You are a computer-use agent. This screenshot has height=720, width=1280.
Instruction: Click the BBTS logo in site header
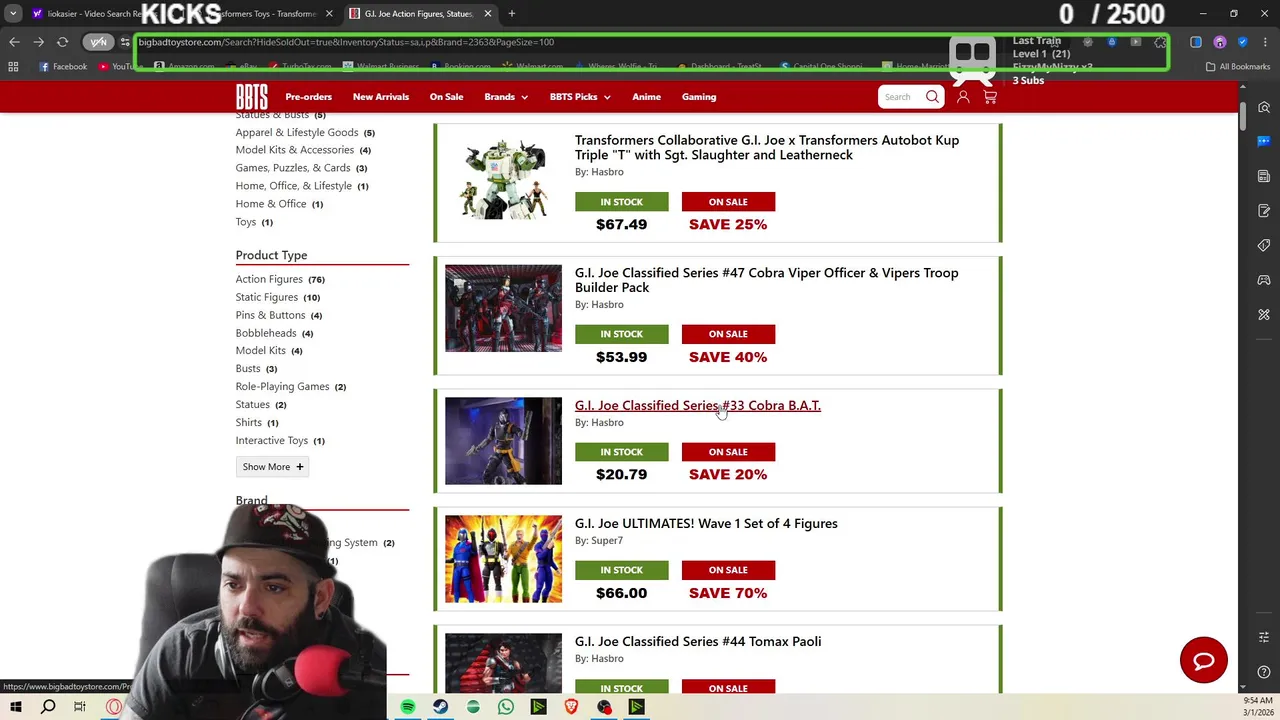(x=251, y=97)
